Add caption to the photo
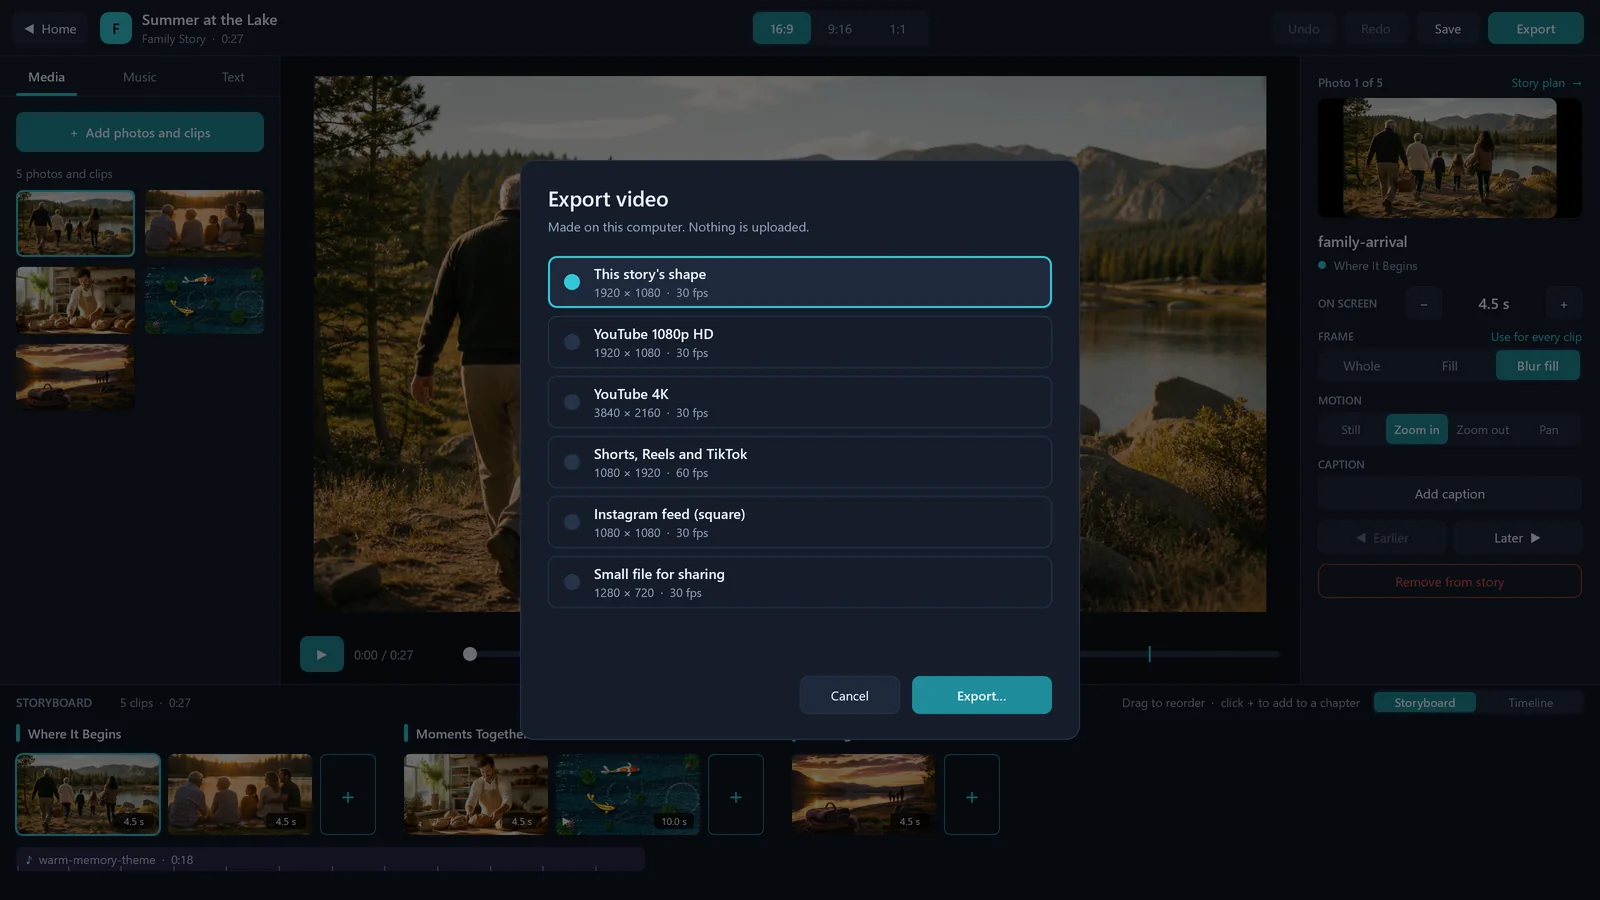Viewport: 1600px width, 900px height. 1449,494
